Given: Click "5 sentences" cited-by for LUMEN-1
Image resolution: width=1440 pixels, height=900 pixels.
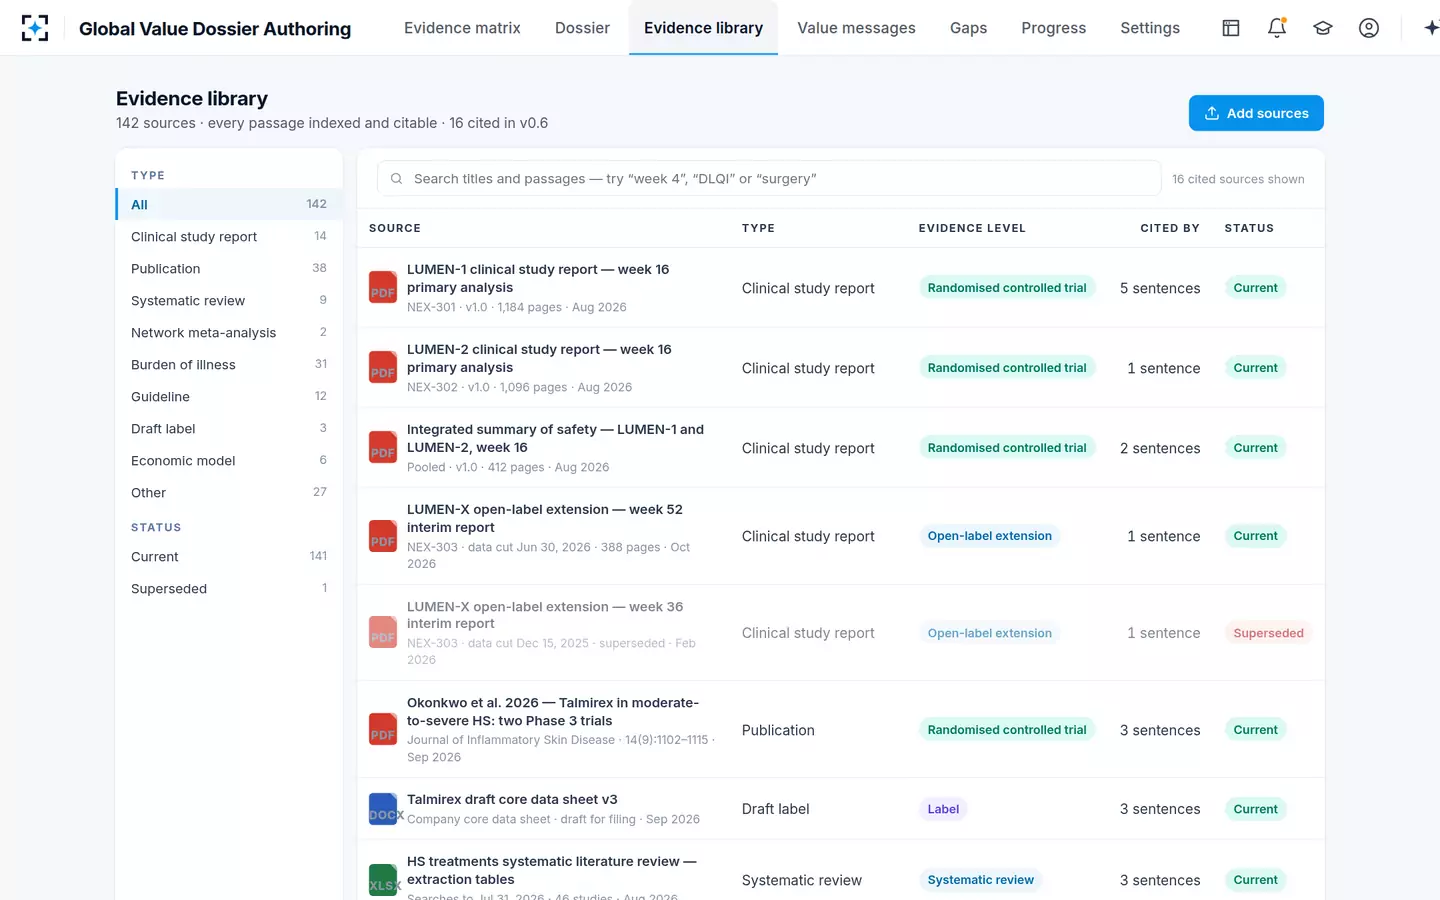Looking at the screenshot, I should [1160, 288].
